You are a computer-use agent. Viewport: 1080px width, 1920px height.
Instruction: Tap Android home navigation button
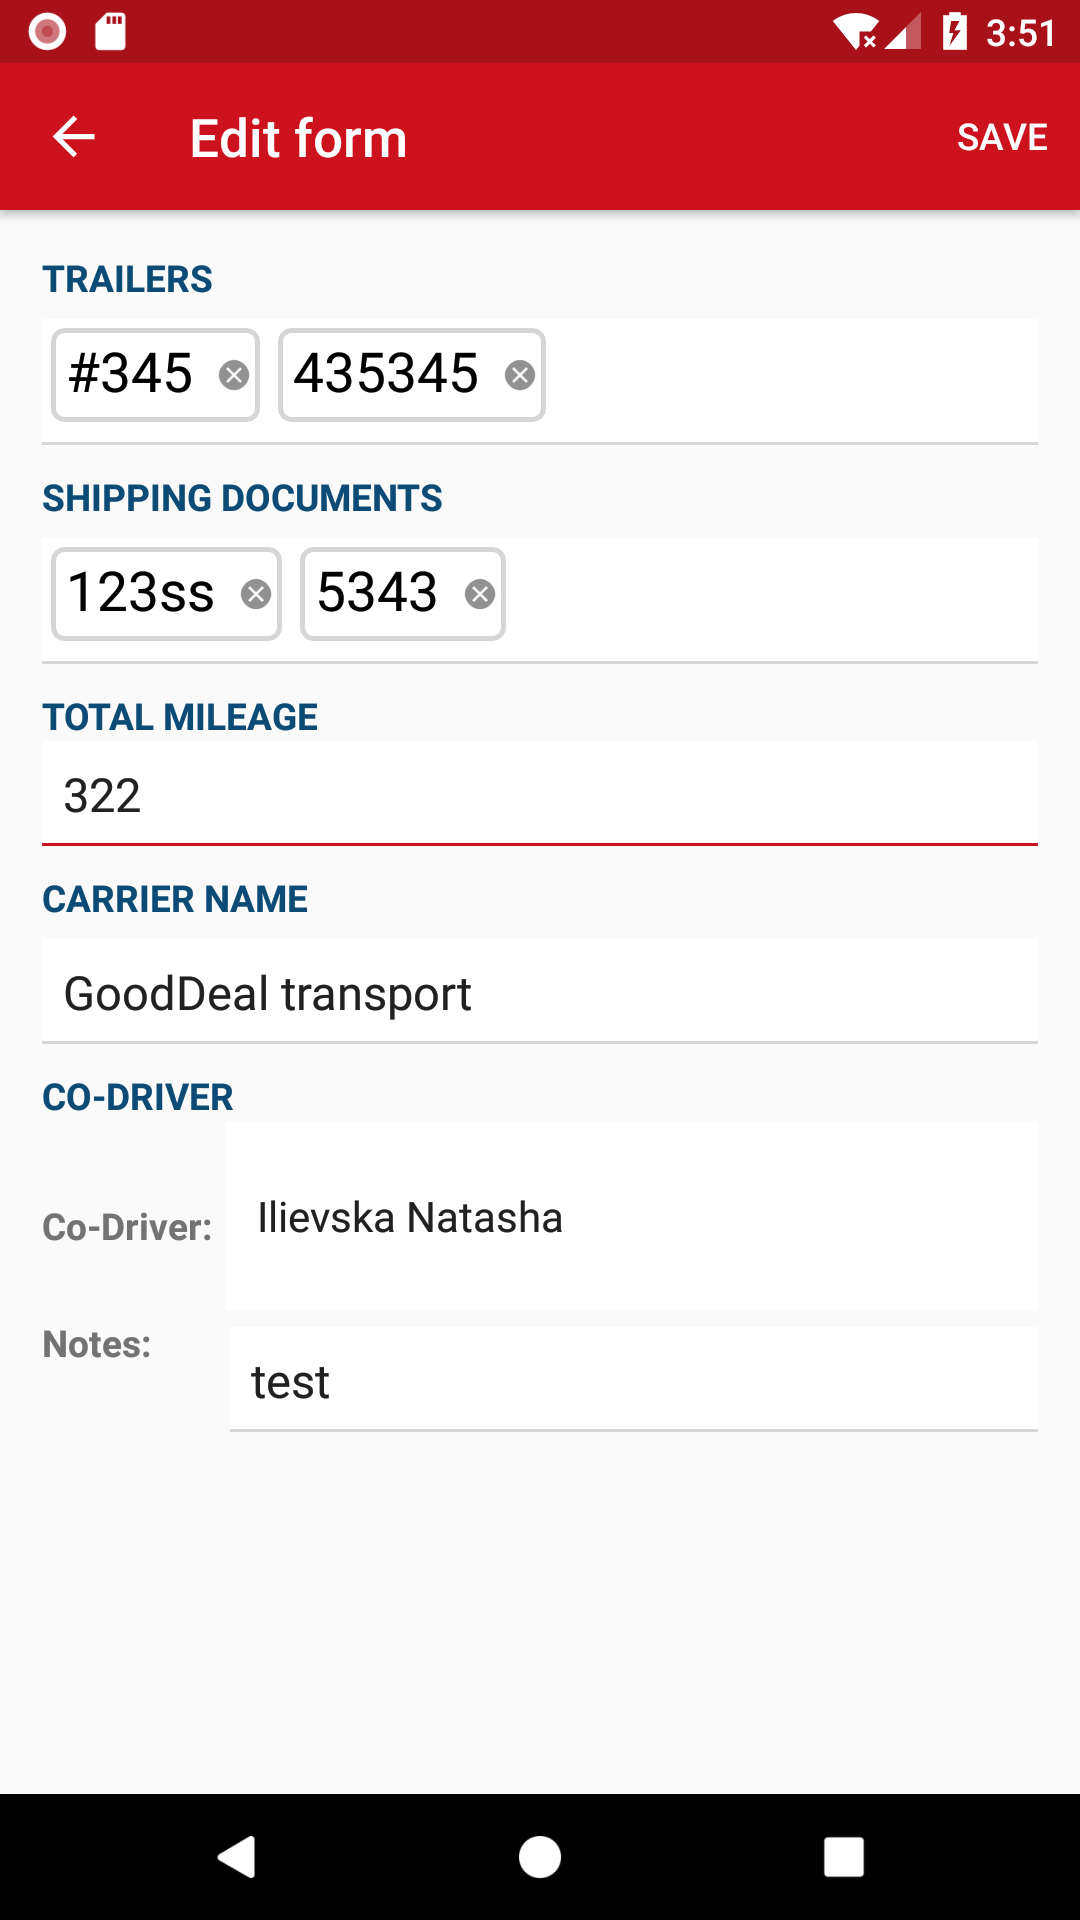click(x=540, y=1857)
